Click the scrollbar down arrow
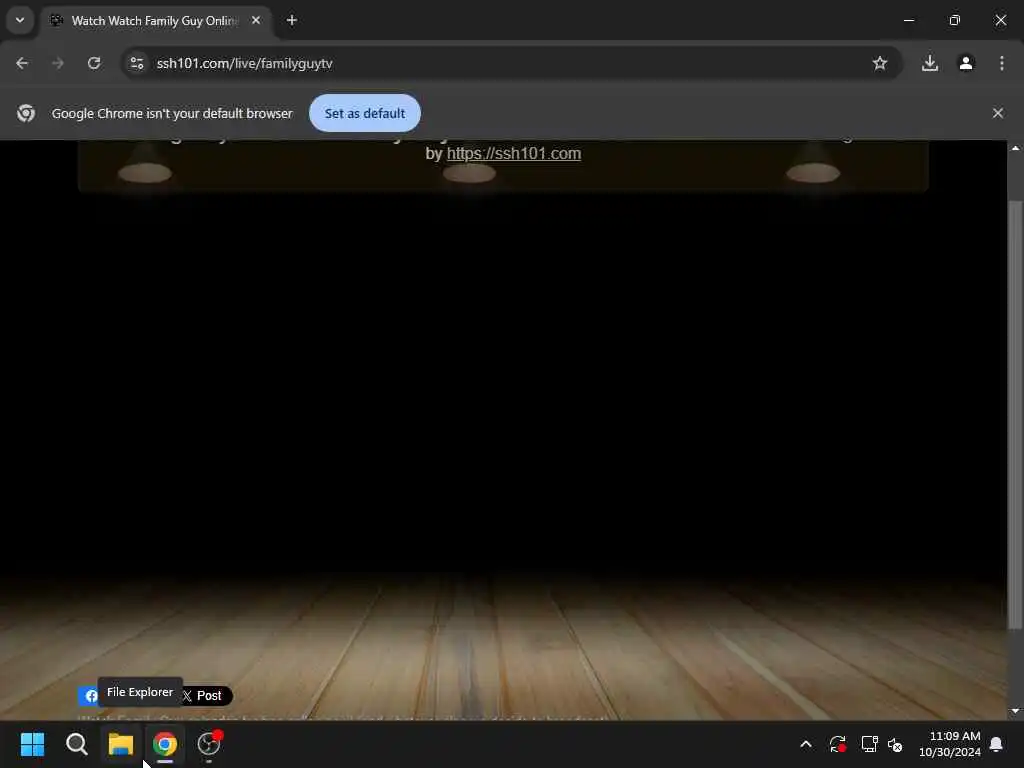Viewport: 1024px width, 768px height. pyautogui.click(x=1015, y=711)
